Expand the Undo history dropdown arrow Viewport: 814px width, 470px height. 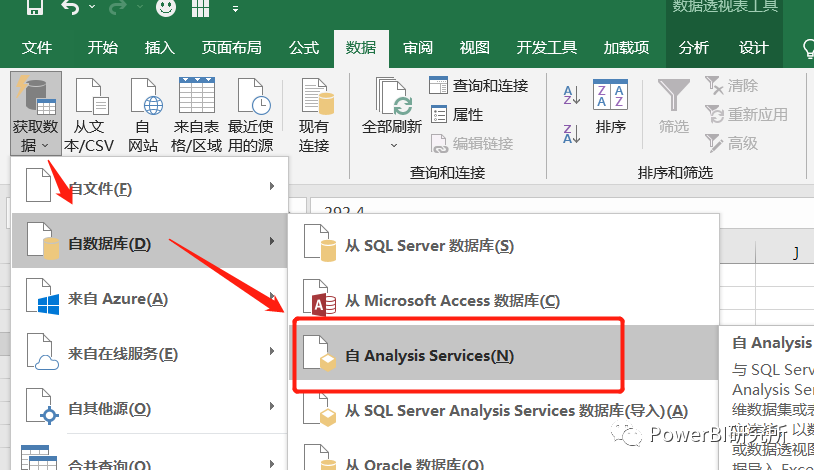(93, 10)
